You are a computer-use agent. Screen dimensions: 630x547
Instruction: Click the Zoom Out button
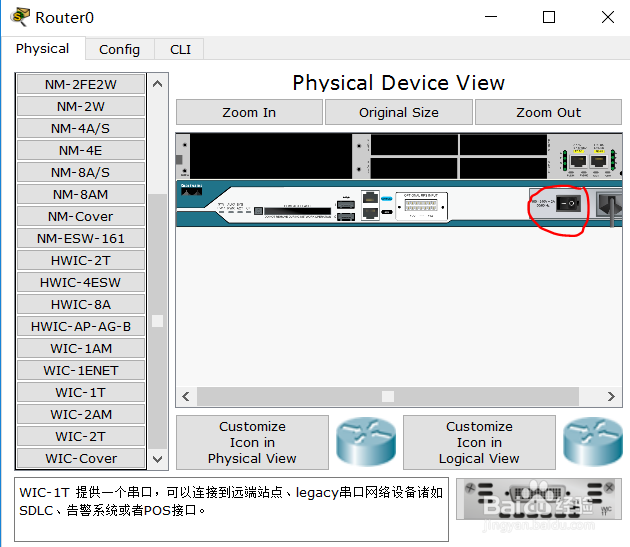[x=548, y=112]
